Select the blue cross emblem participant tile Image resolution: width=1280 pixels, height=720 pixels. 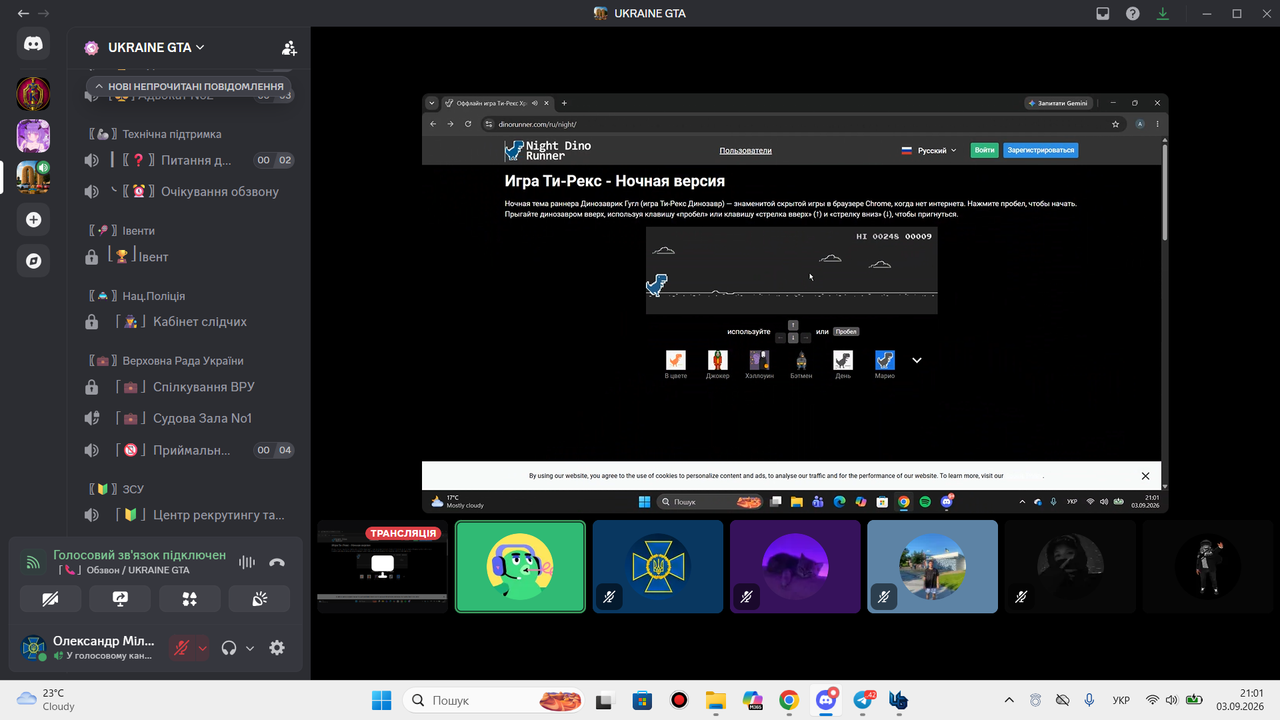tap(658, 566)
